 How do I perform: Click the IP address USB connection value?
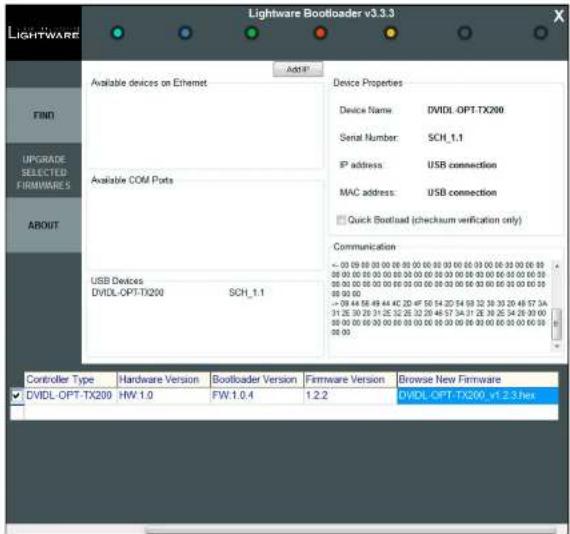[462, 165]
